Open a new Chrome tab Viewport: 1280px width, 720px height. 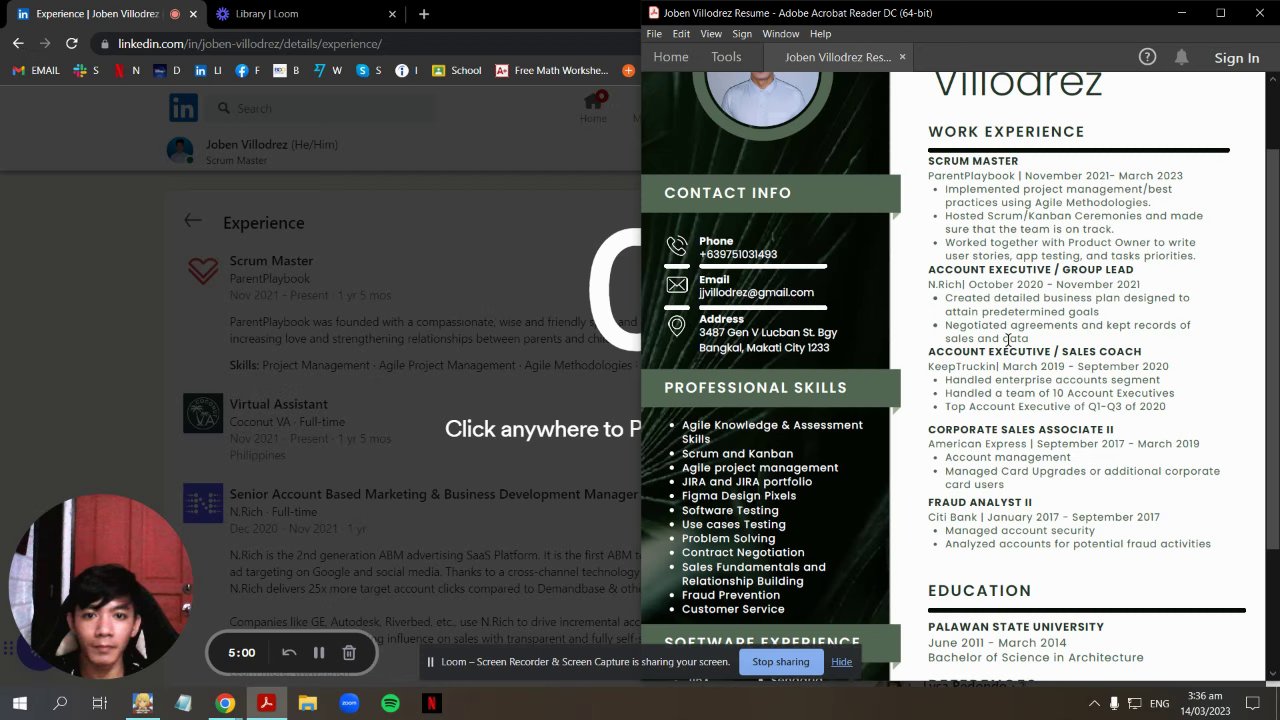tap(424, 14)
